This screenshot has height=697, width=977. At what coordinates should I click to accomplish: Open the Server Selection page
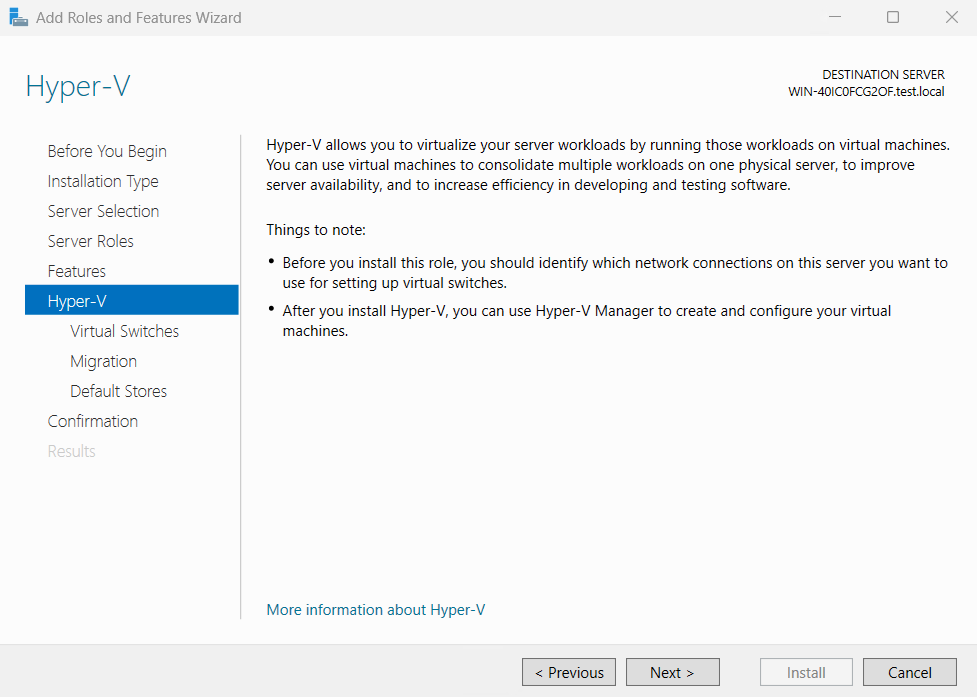pos(103,211)
